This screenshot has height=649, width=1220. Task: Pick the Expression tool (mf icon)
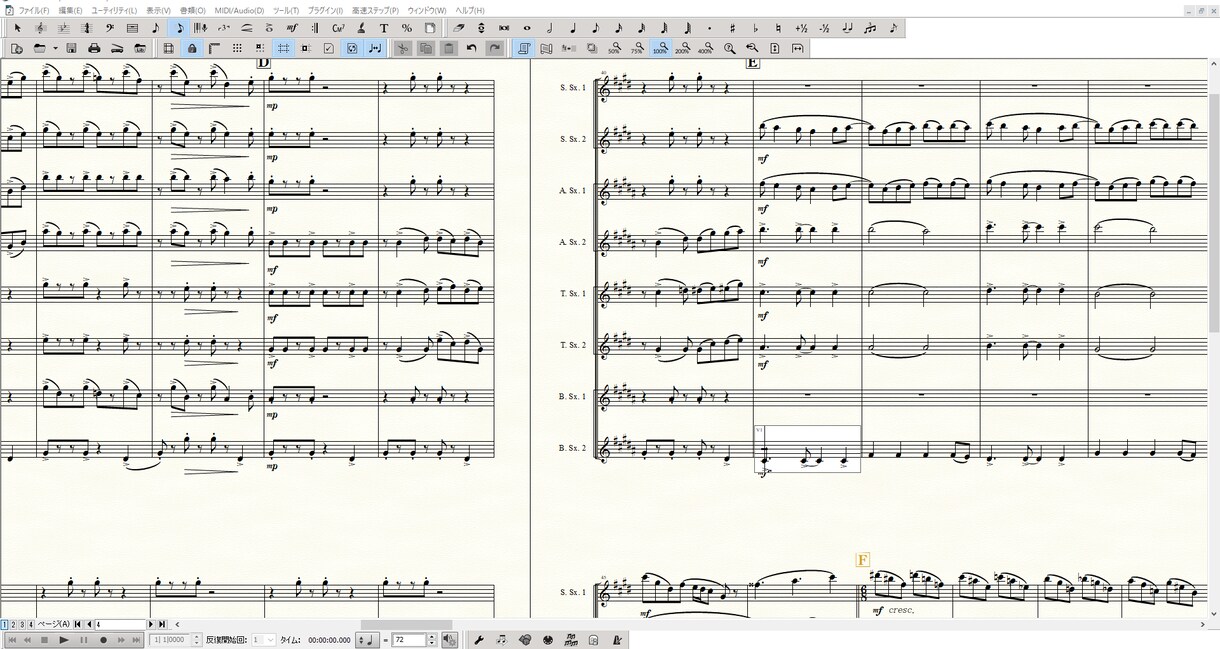pos(291,28)
